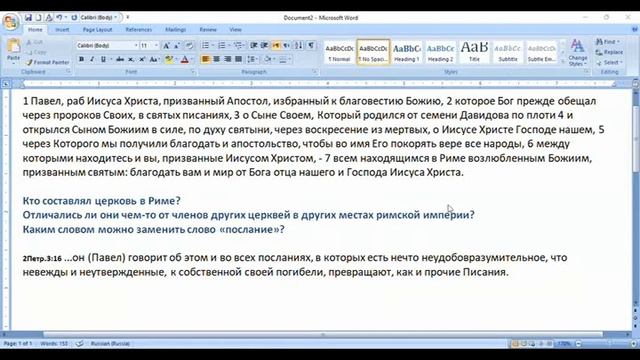Sort the selected paragraphs
The width and height of the screenshot is (640, 360).
click(299, 45)
